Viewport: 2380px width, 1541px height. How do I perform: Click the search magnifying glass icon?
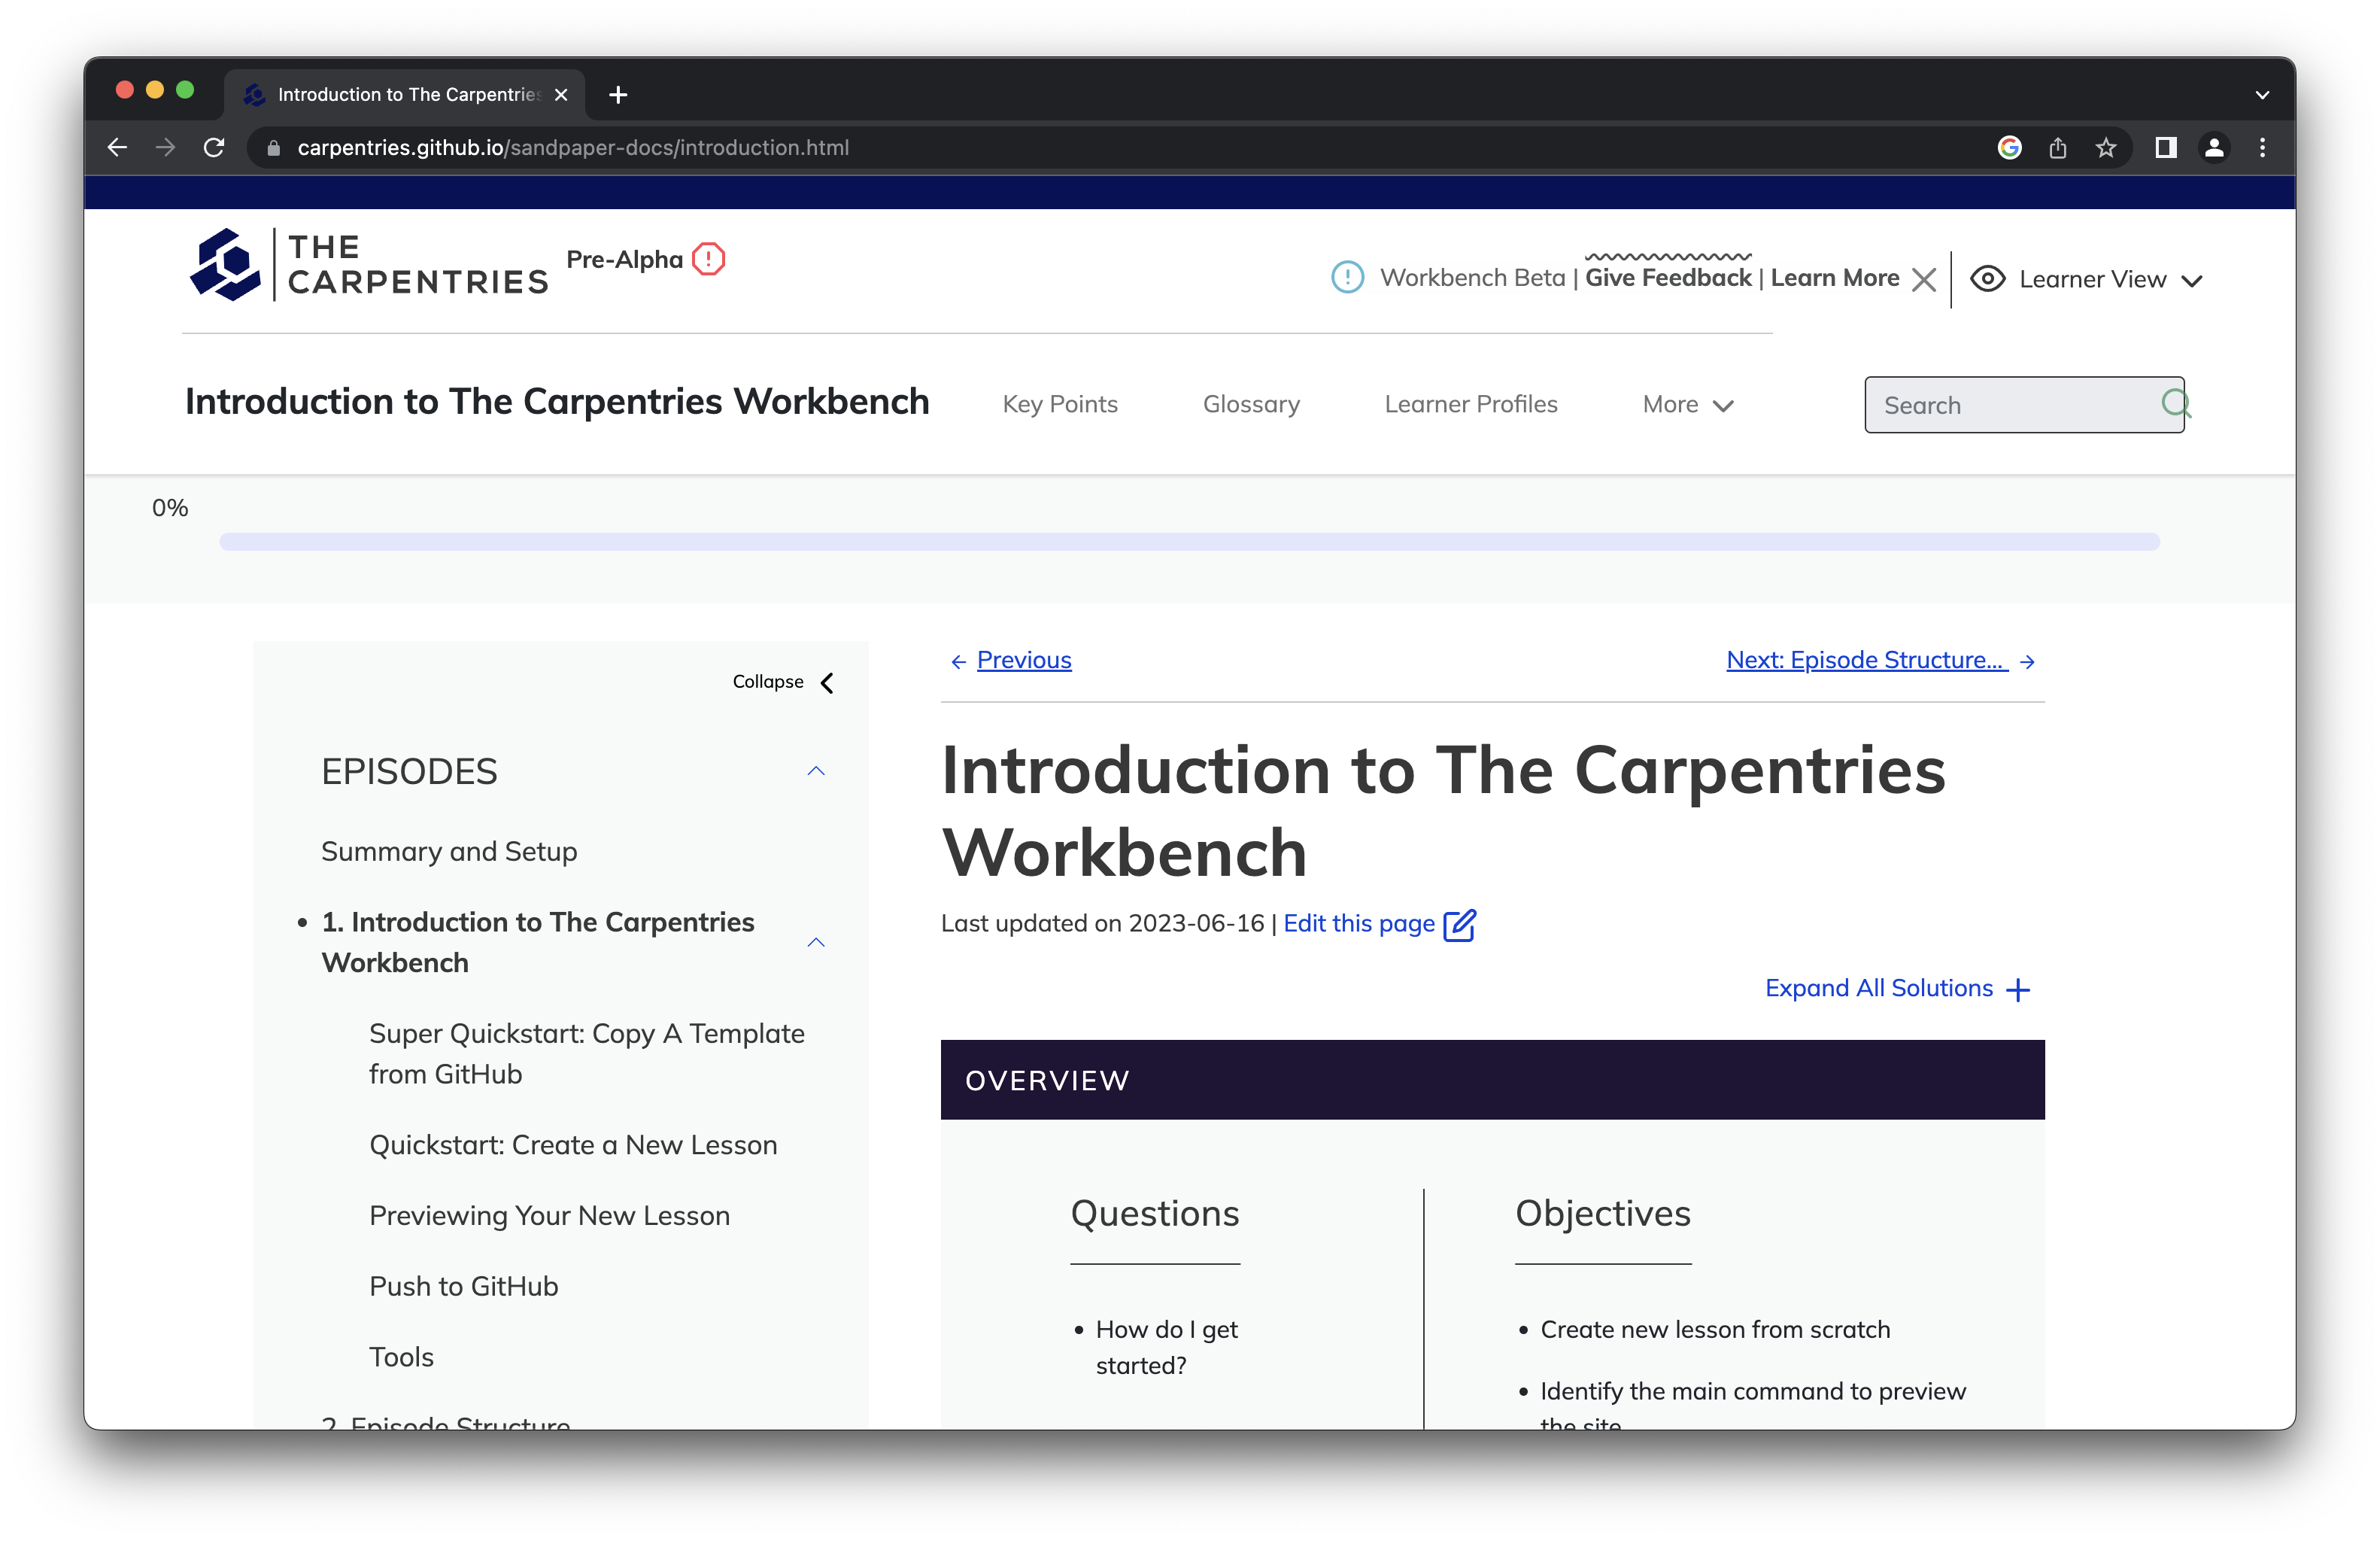[x=2176, y=404]
